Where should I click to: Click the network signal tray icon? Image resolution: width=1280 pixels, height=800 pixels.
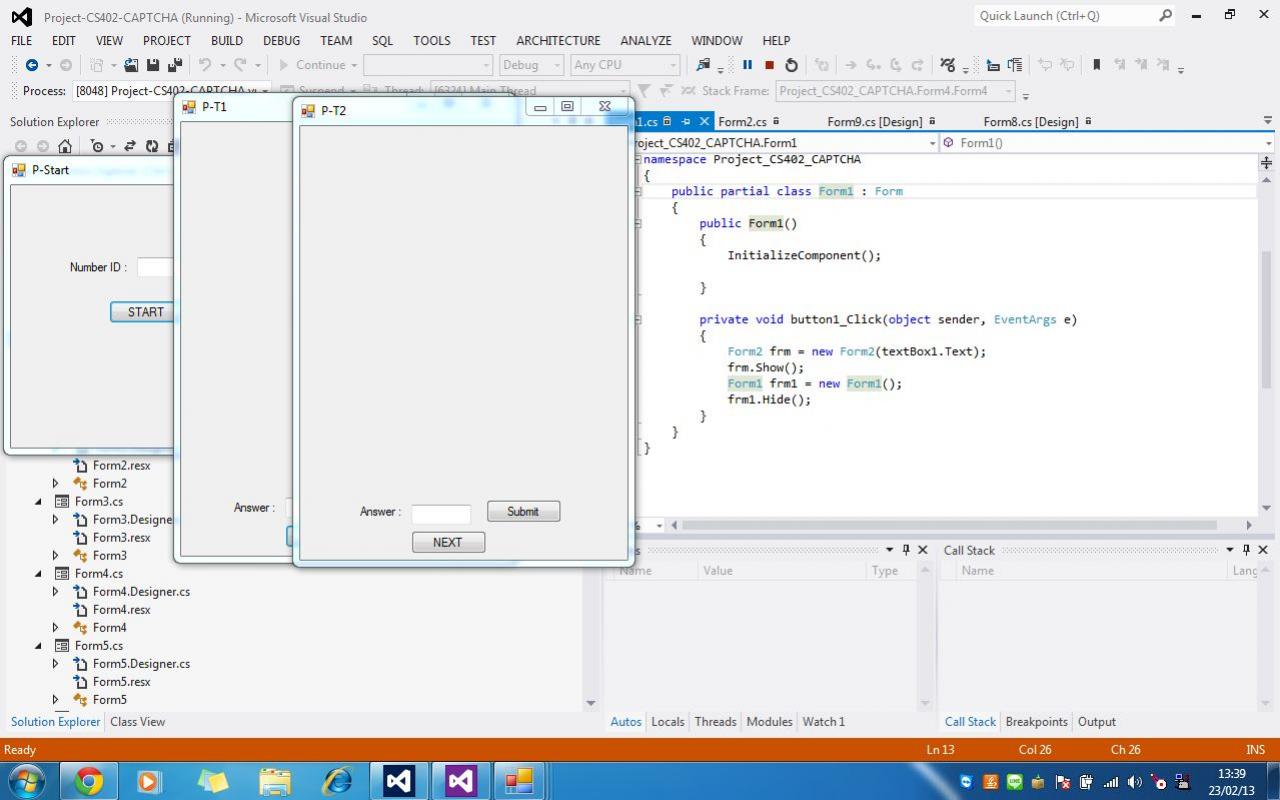[x=1111, y=782]
